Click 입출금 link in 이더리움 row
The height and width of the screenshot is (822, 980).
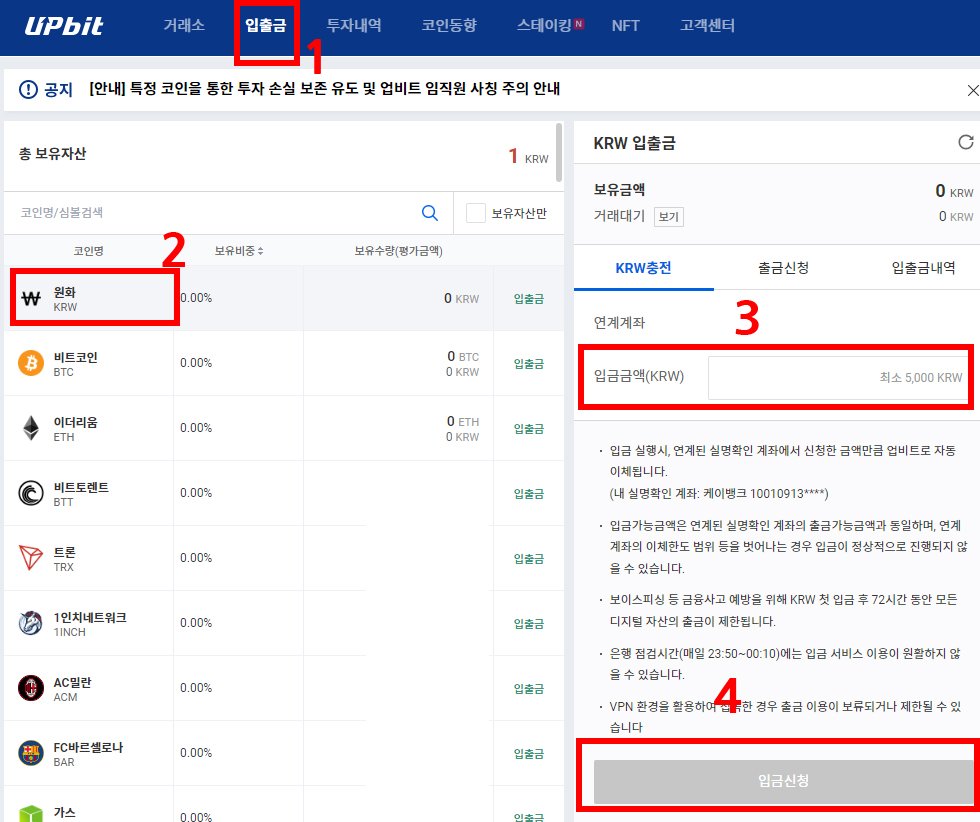[529, 429]
